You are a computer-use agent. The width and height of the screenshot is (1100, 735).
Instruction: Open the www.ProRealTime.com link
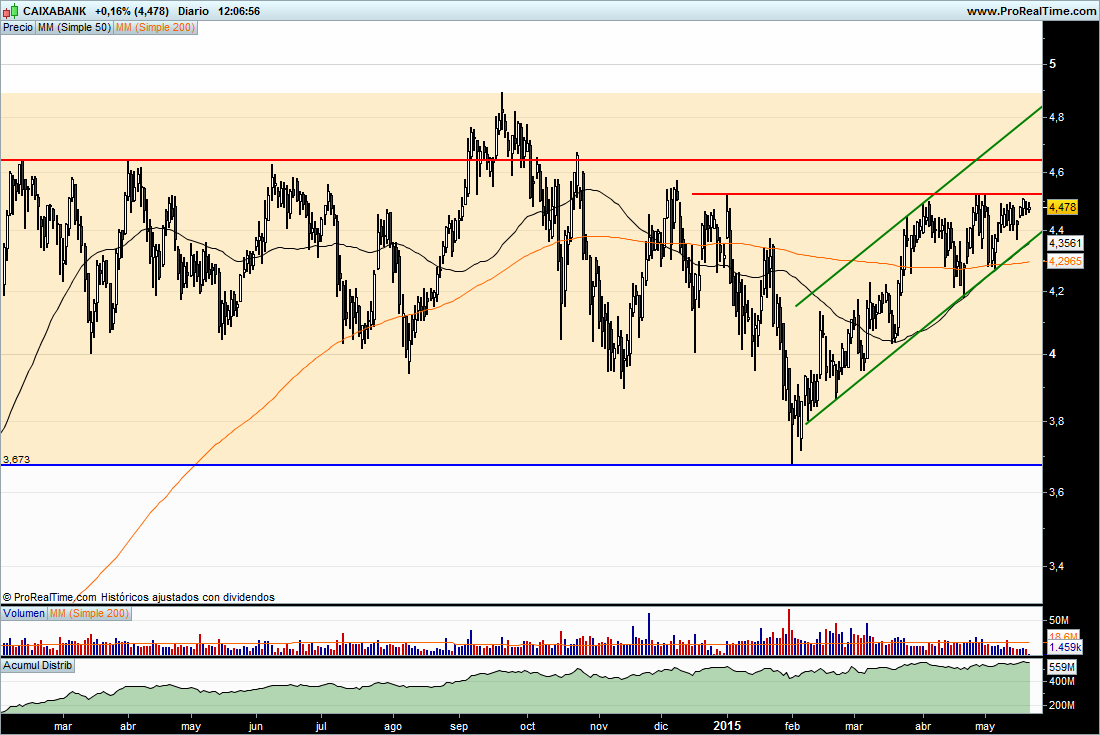(x=1031, y=11)
